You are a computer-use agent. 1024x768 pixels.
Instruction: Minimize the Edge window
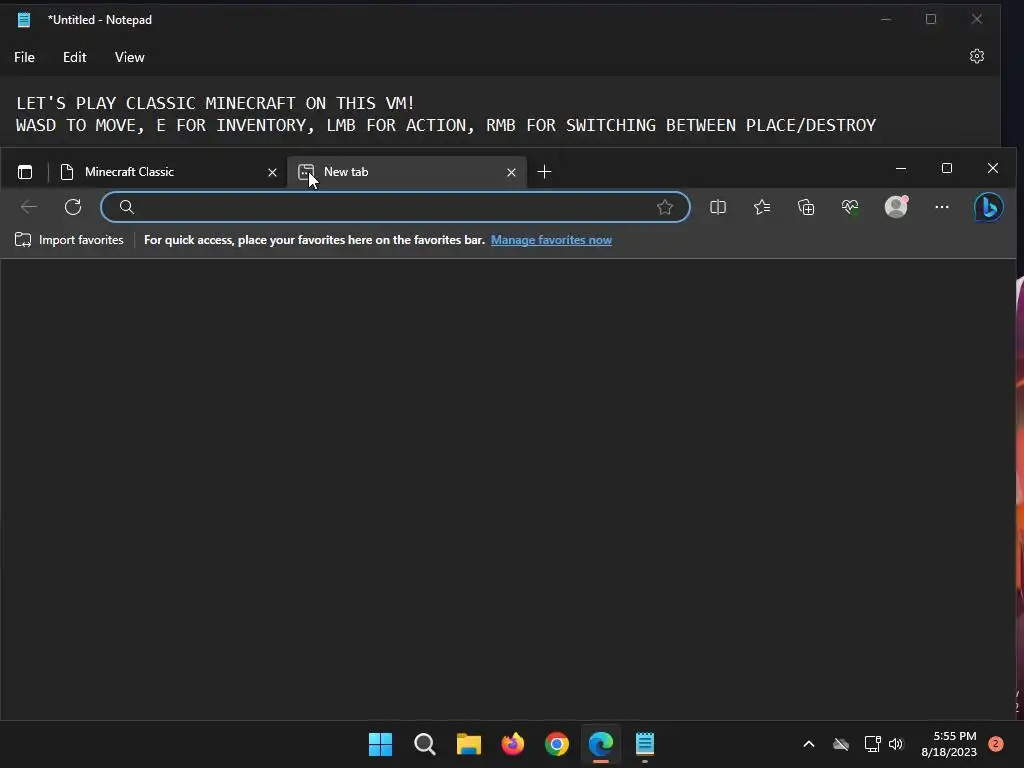[901, 168]
